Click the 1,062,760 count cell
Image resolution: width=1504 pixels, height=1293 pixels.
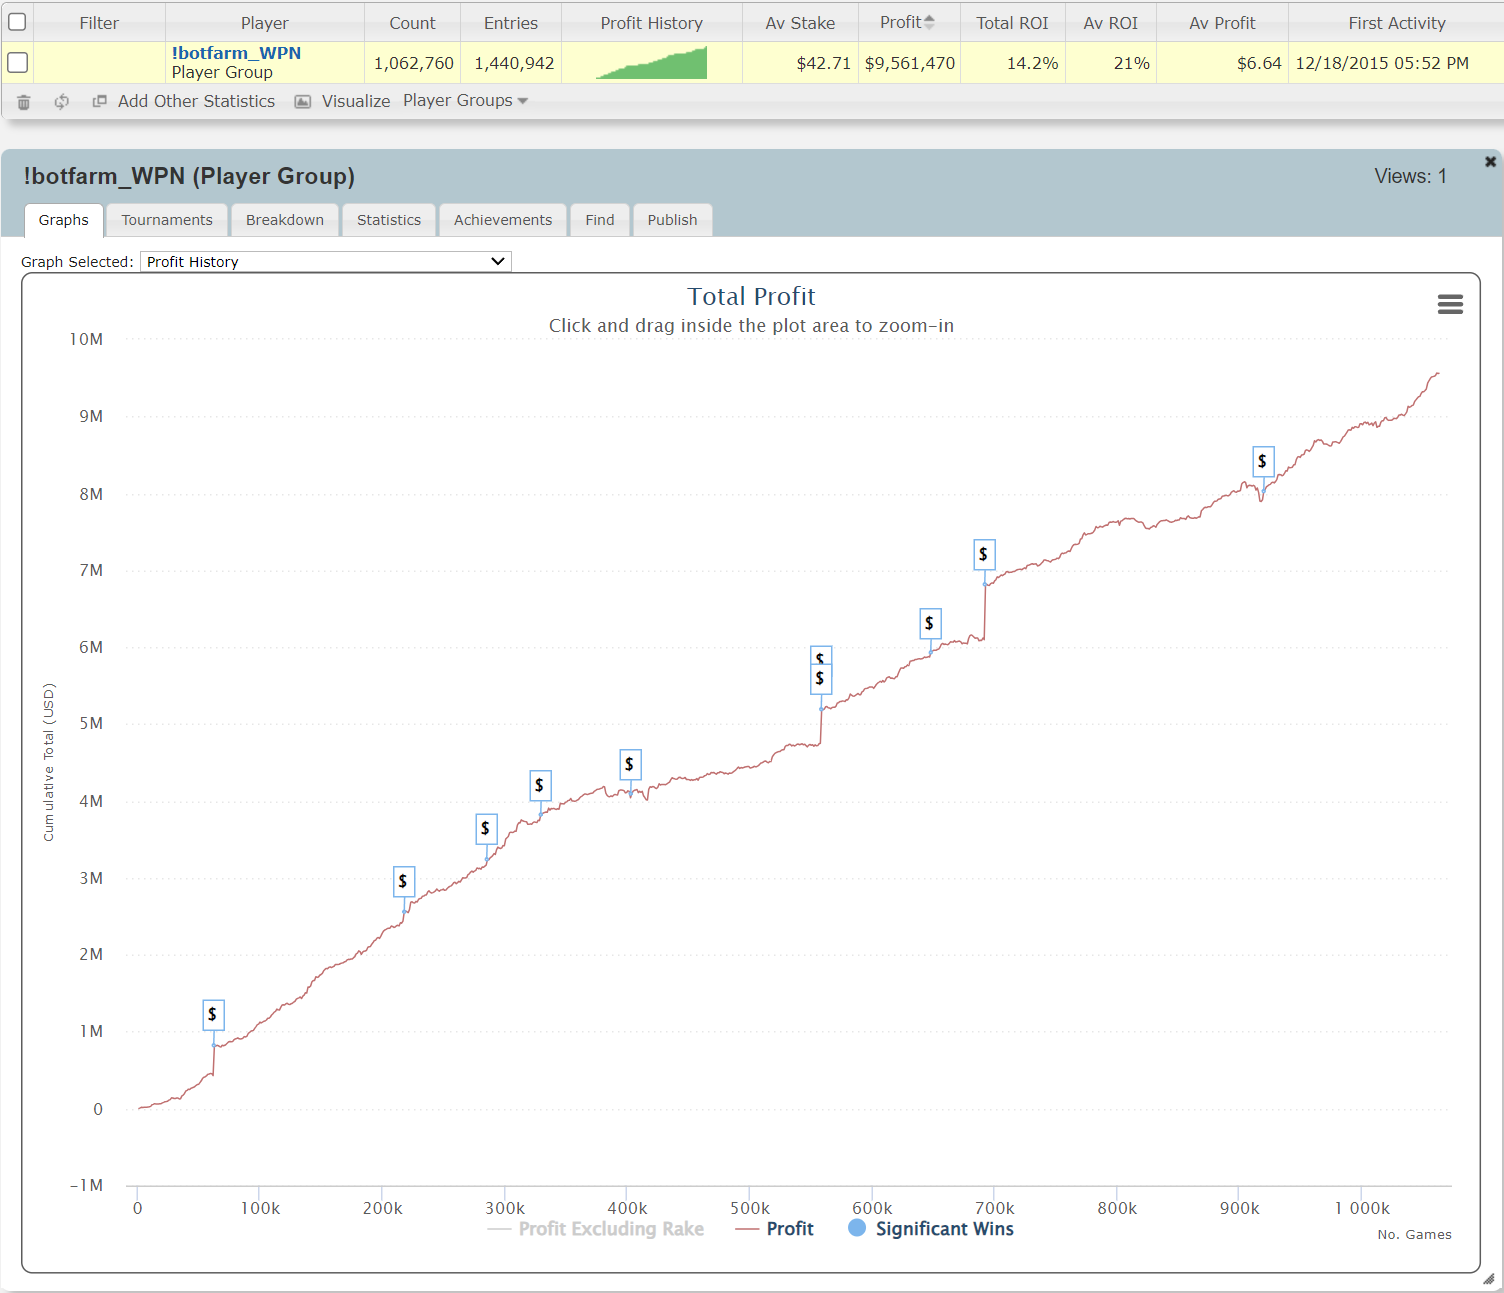pyautogui.click(x=413, y=63)
